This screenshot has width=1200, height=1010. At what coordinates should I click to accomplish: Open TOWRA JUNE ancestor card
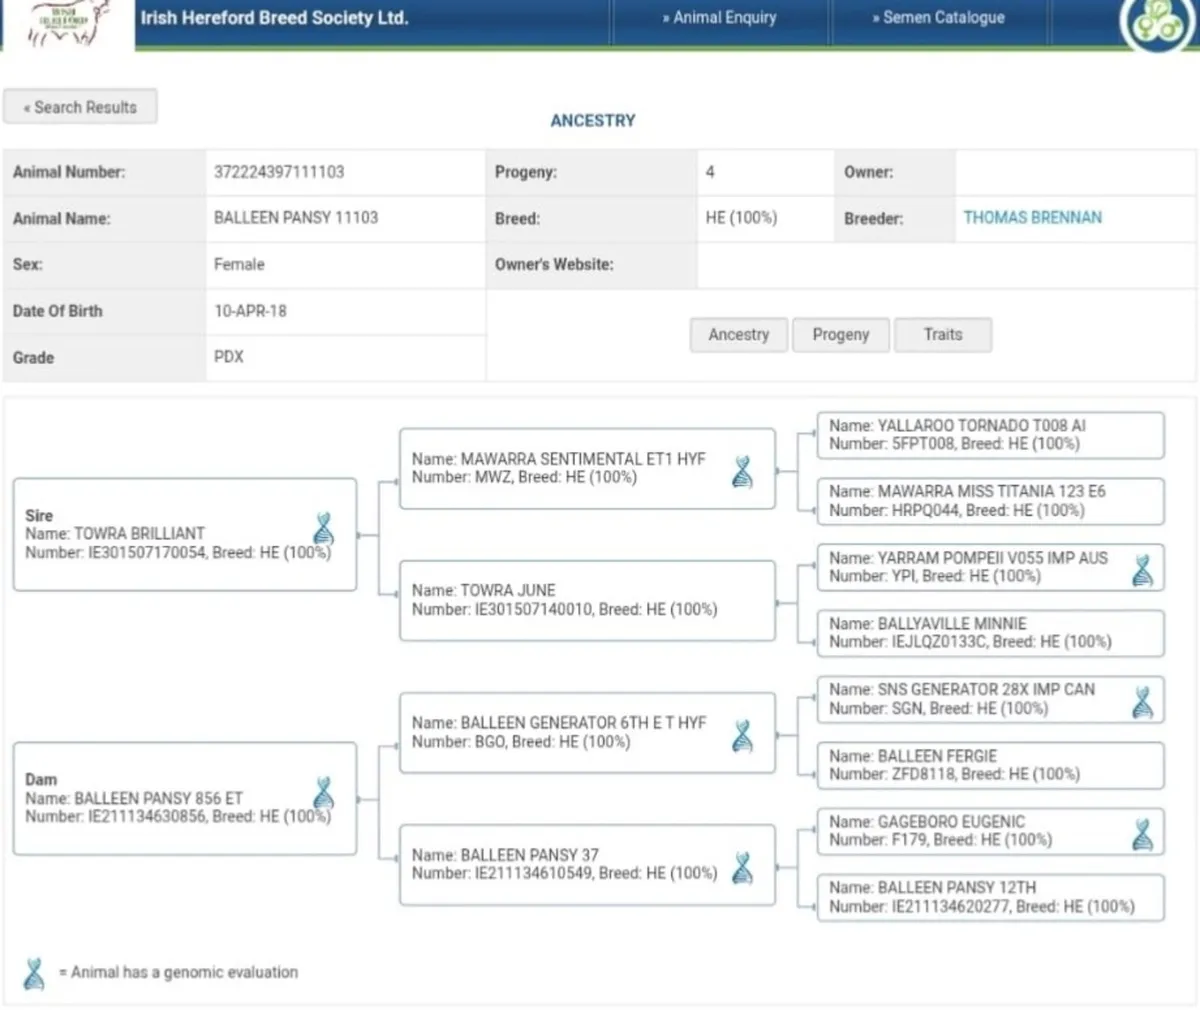click(x=587, y=600)
